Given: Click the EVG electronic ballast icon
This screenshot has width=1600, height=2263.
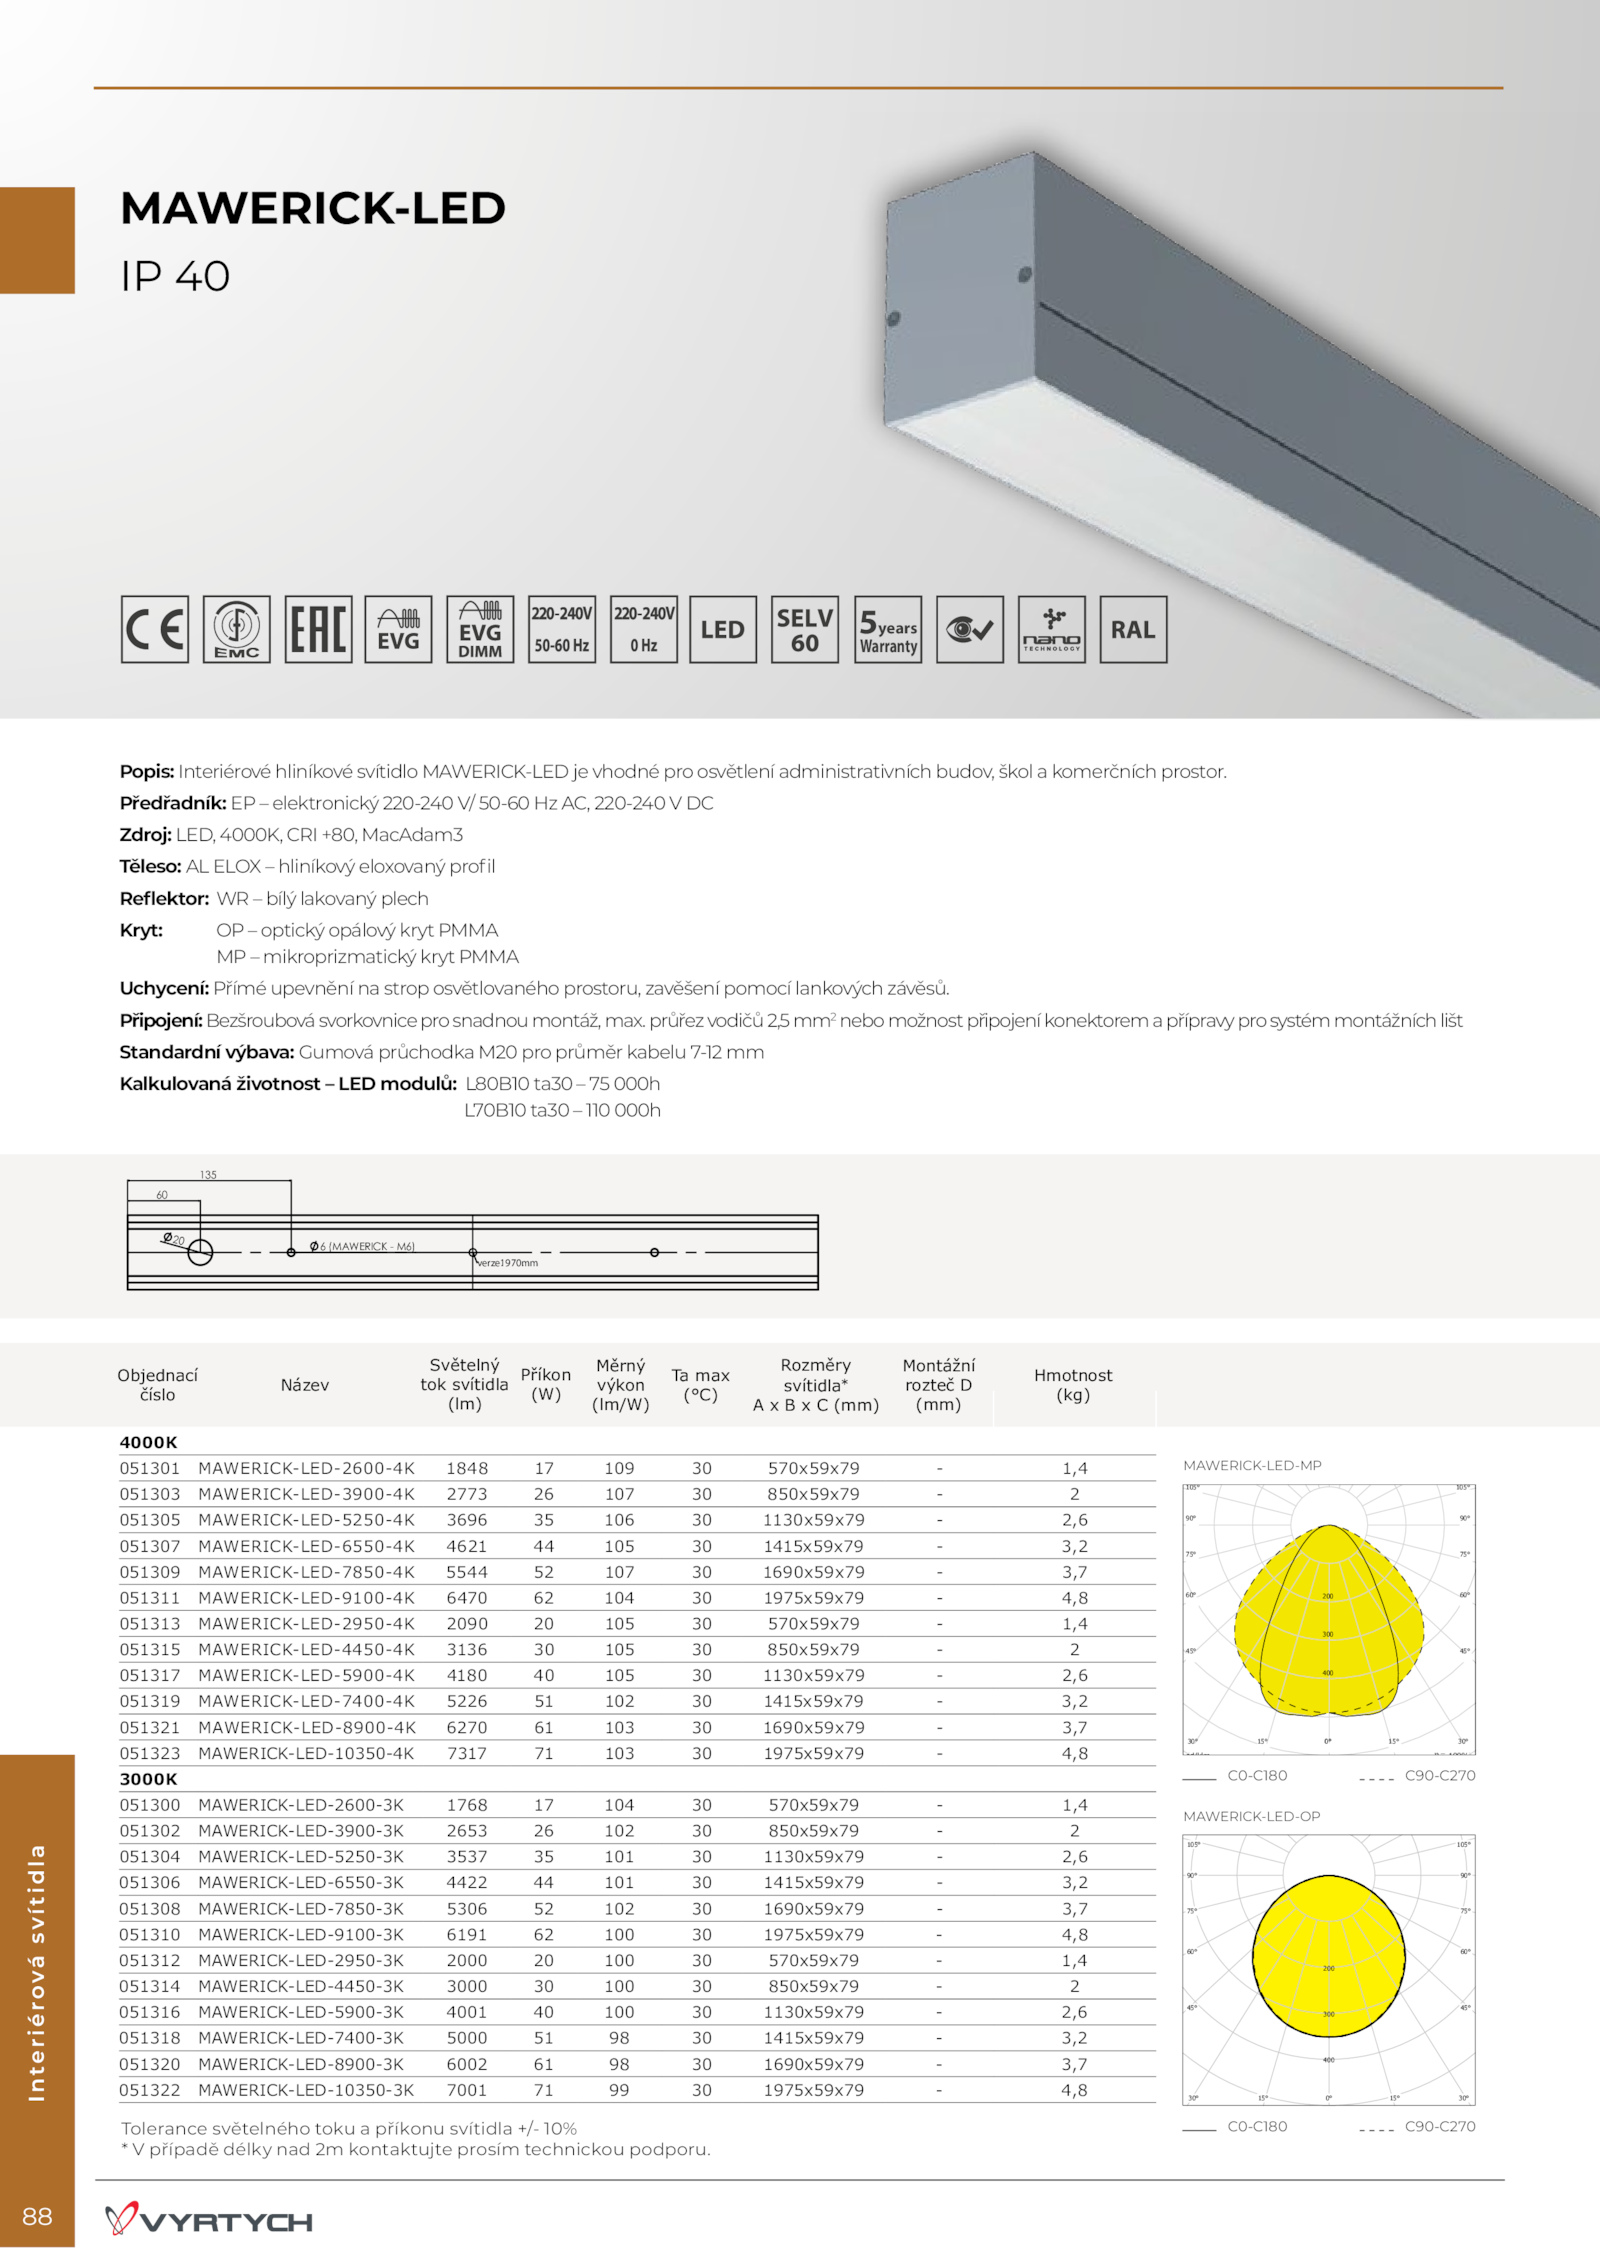Looking at the screenshot, I should pos(399,629).
